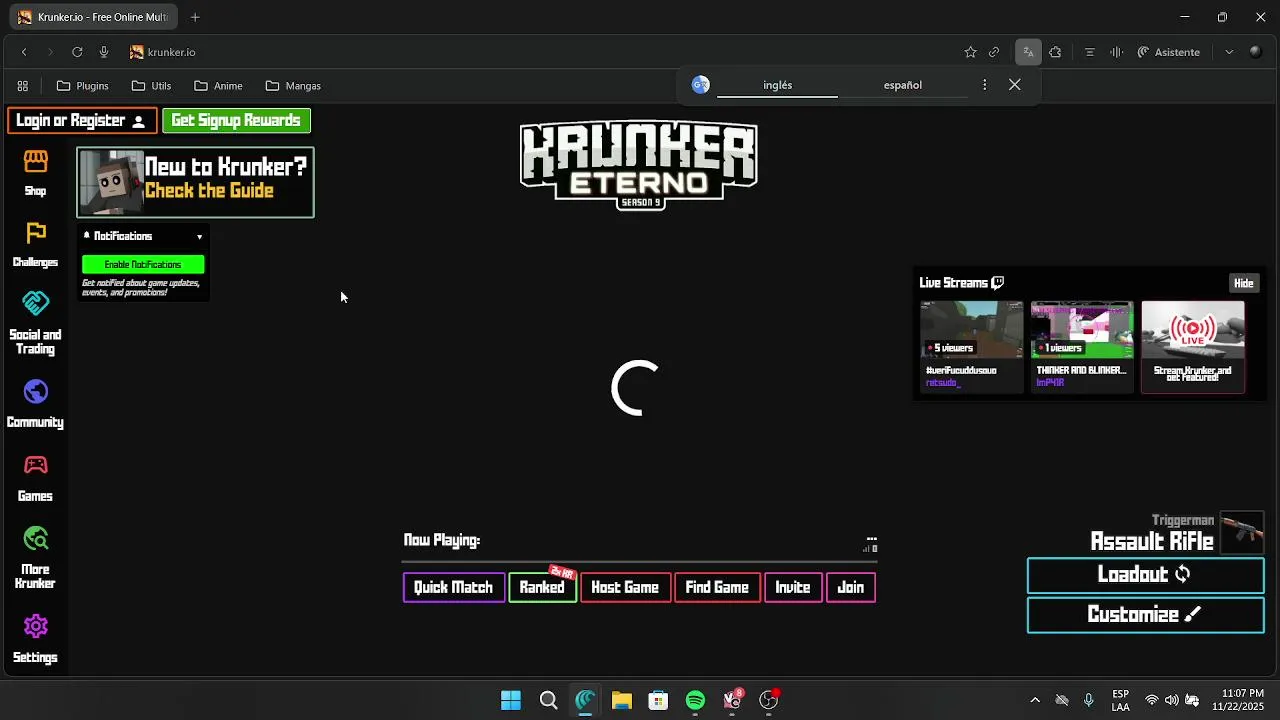This screenshot has width=1280, height=720.
Task: Select español in the translate popup
Action: pos(902,85)
